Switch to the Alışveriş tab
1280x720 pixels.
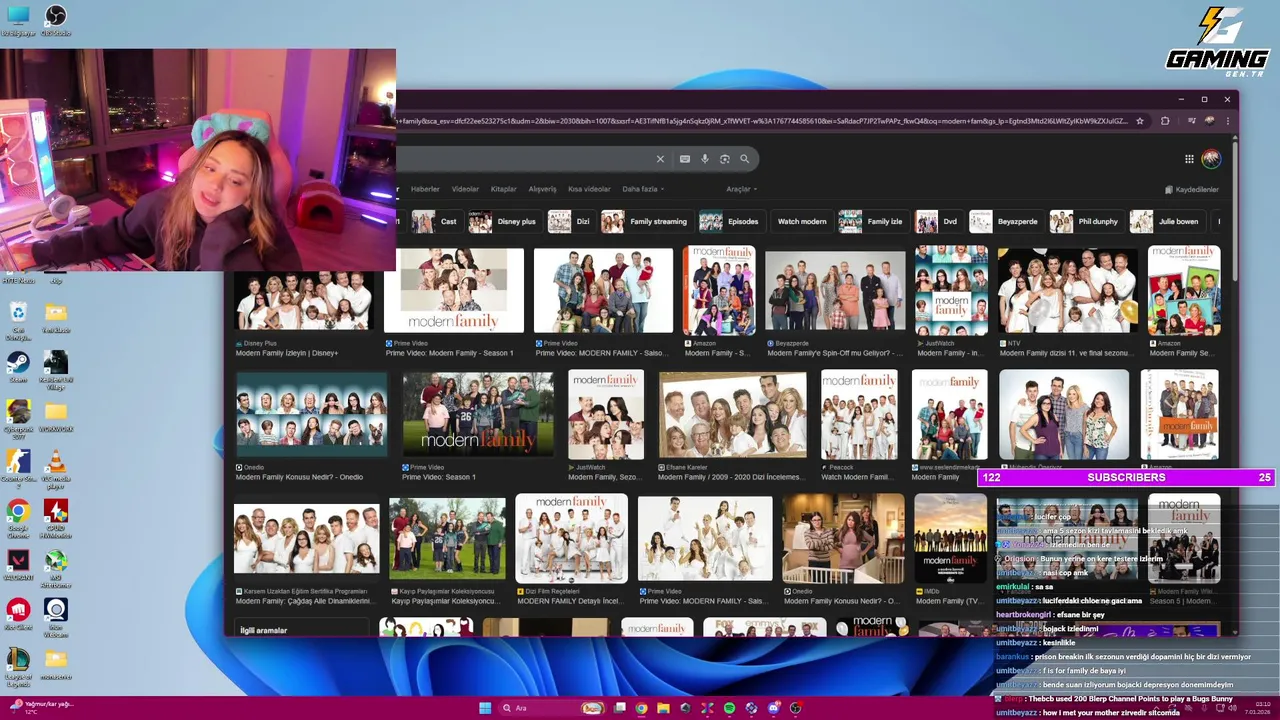tap(542, 189)
